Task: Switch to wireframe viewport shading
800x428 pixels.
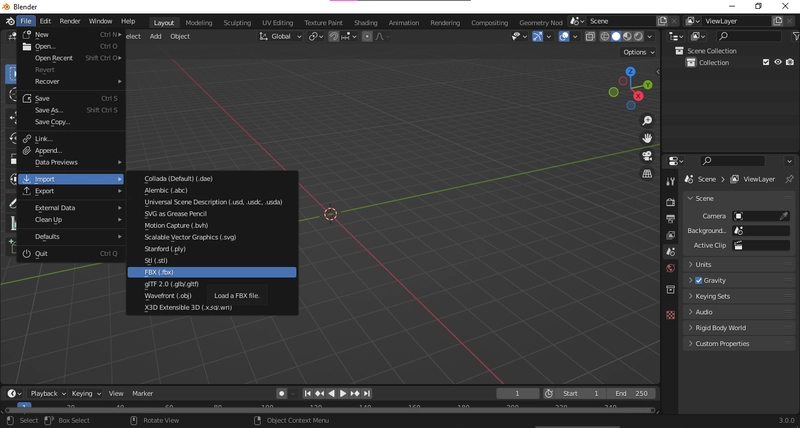Action: pos(605,36)
